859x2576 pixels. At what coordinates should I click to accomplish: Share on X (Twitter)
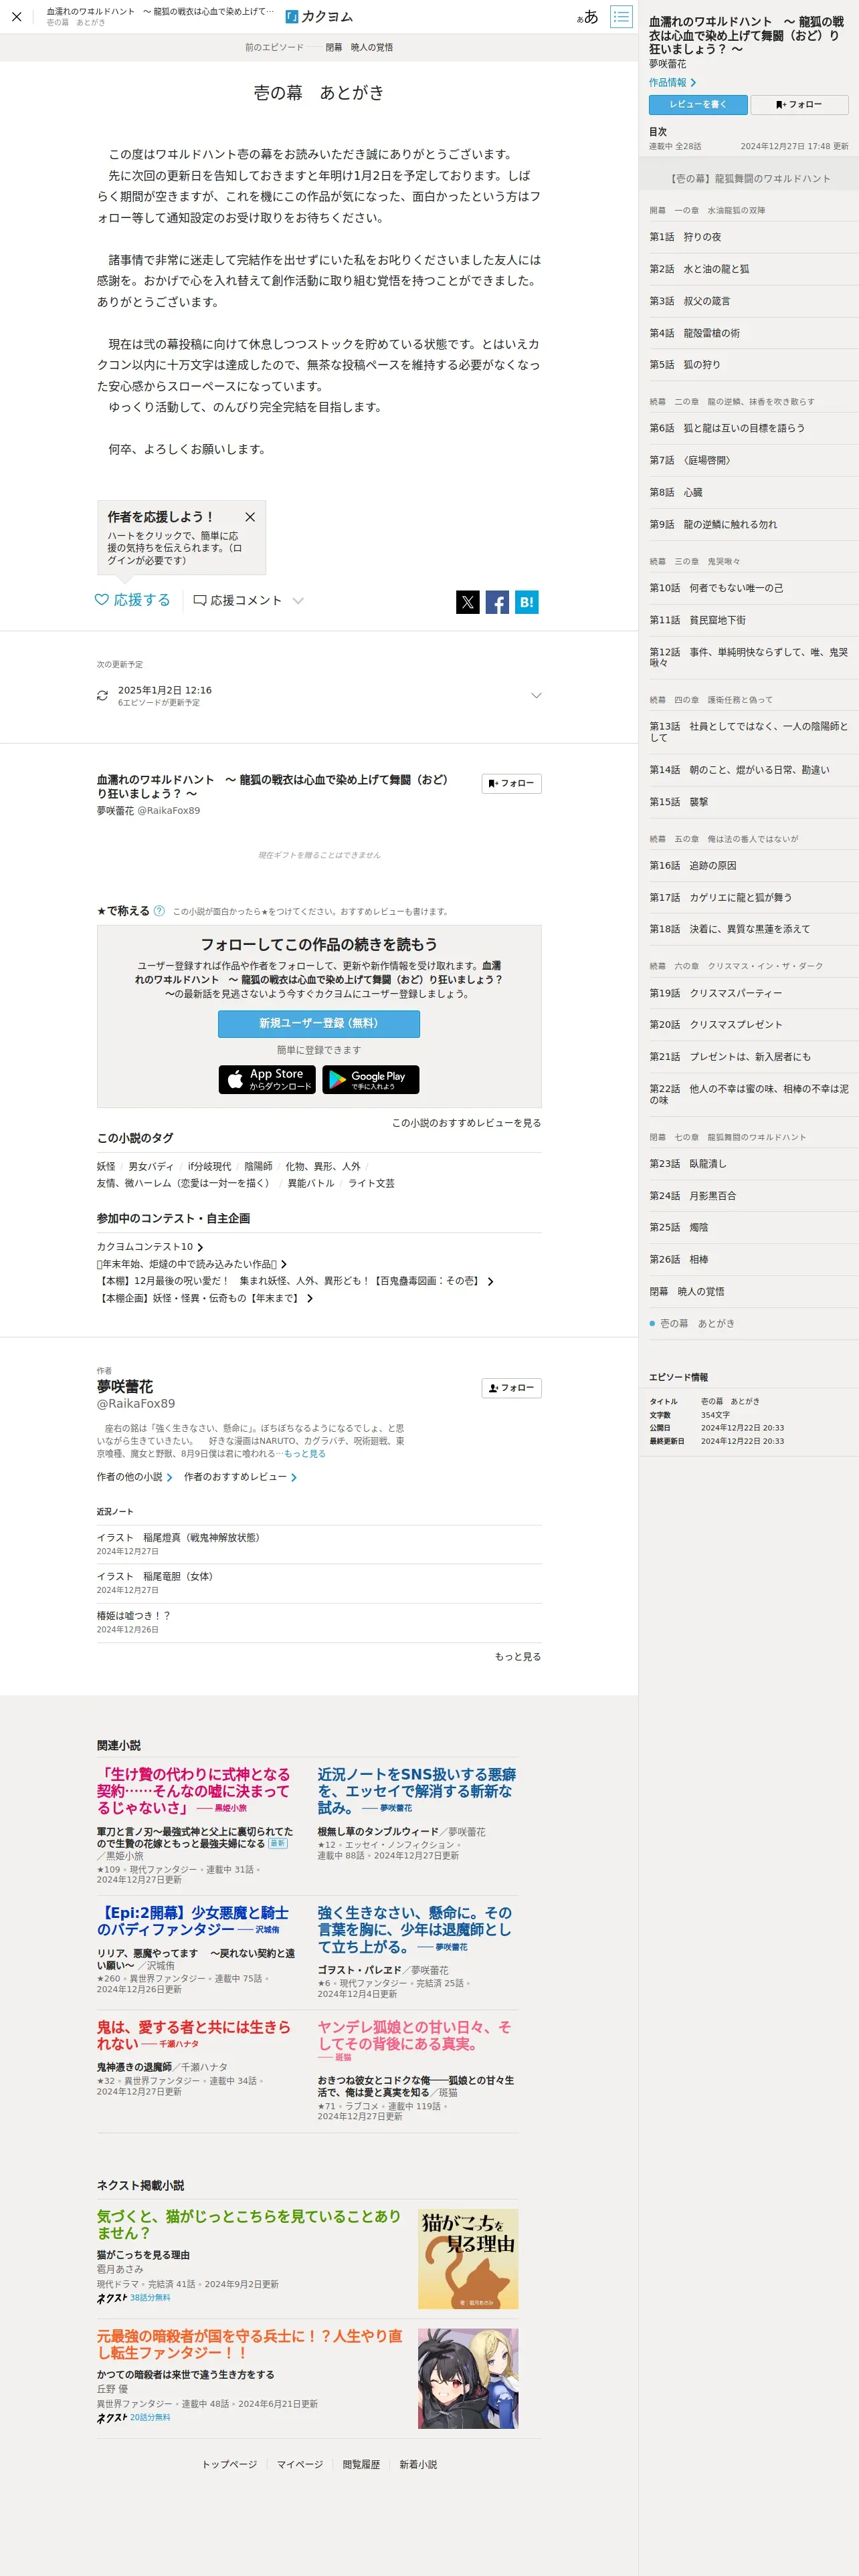467,602
